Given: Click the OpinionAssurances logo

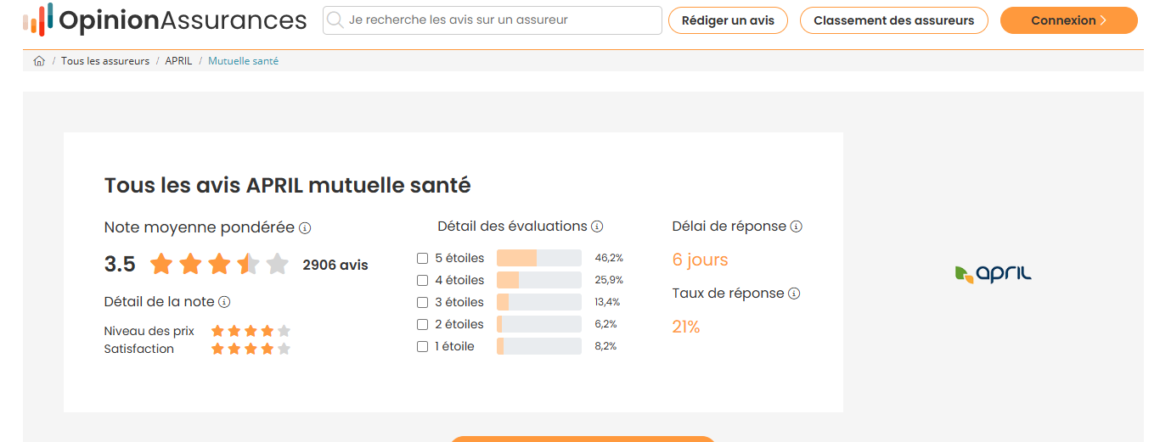Looking at the screenshot, I should click(164, 20).
